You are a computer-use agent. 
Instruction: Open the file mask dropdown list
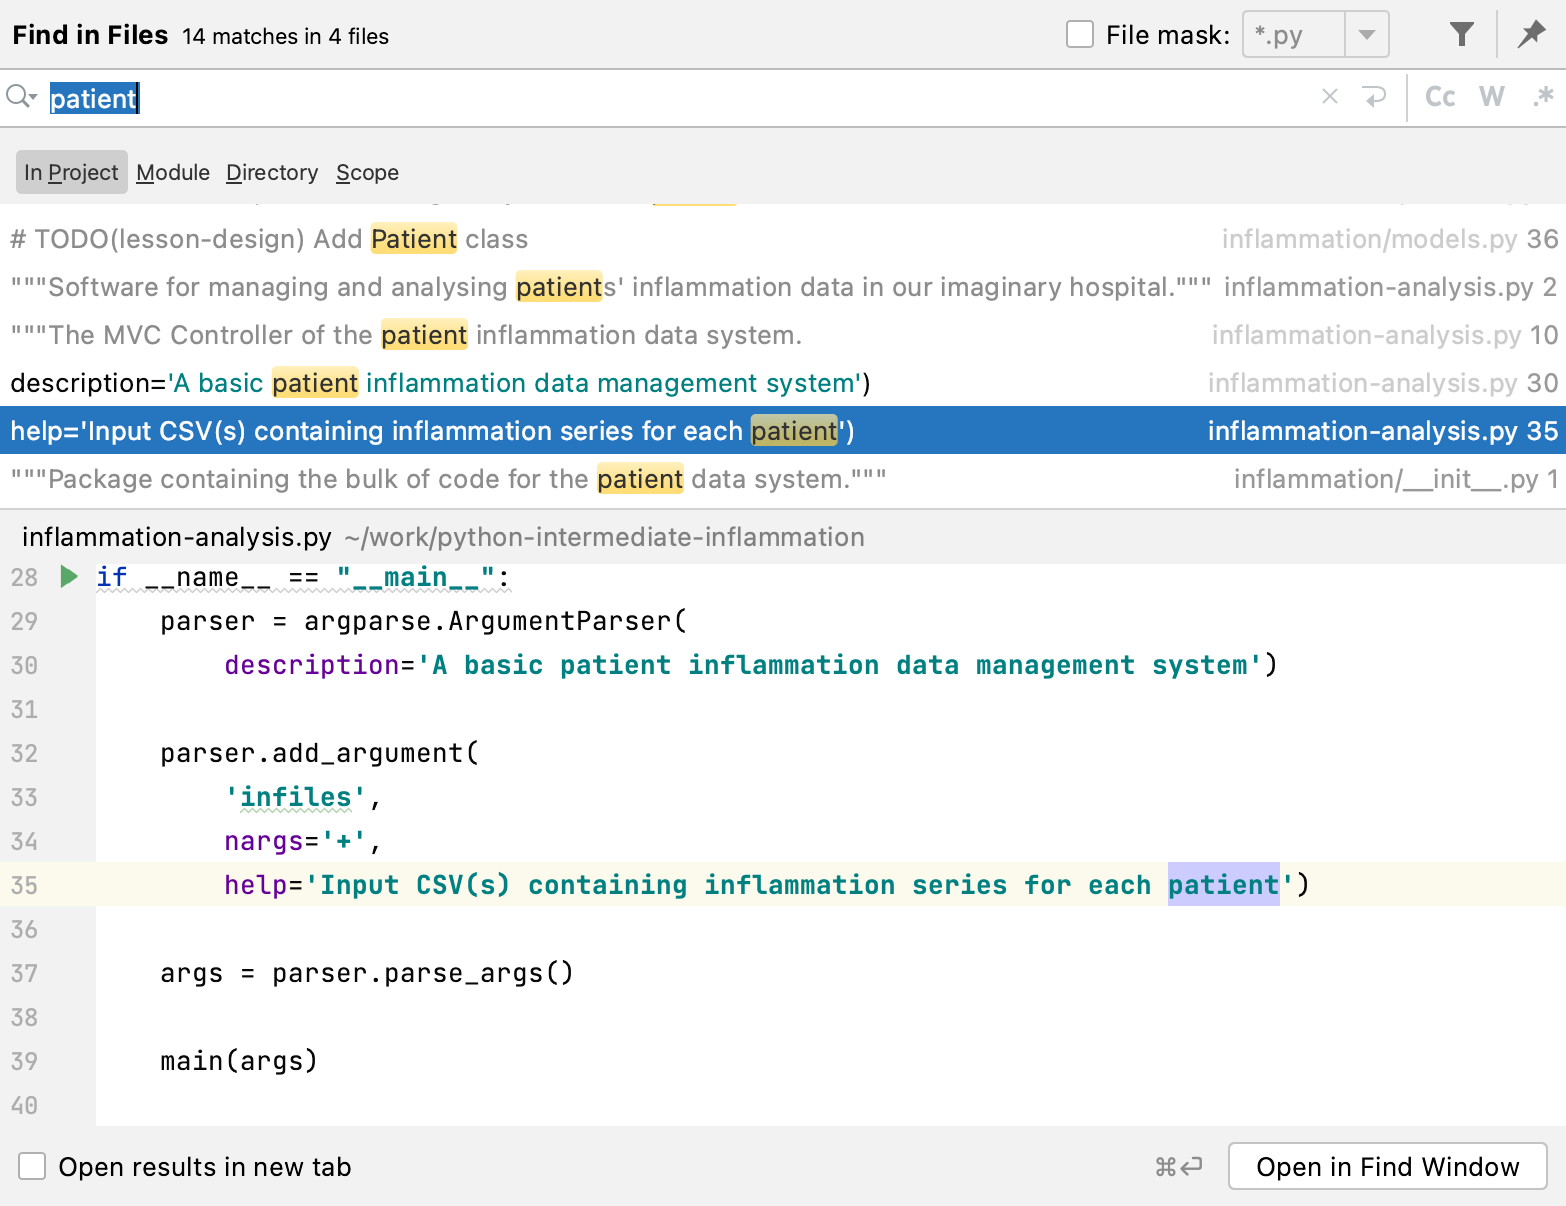tap(1366, 33)
